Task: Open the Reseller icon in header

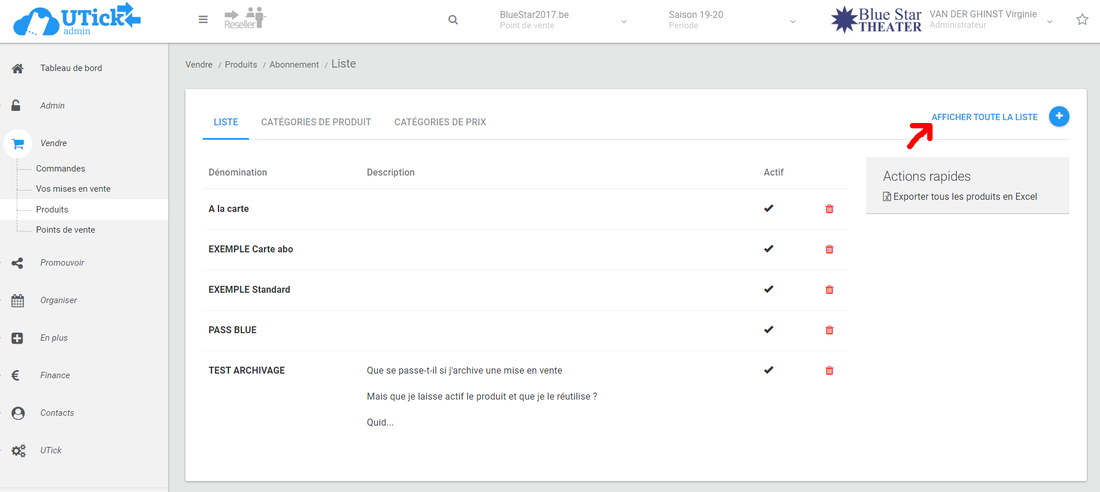Action: coord(244,19)
